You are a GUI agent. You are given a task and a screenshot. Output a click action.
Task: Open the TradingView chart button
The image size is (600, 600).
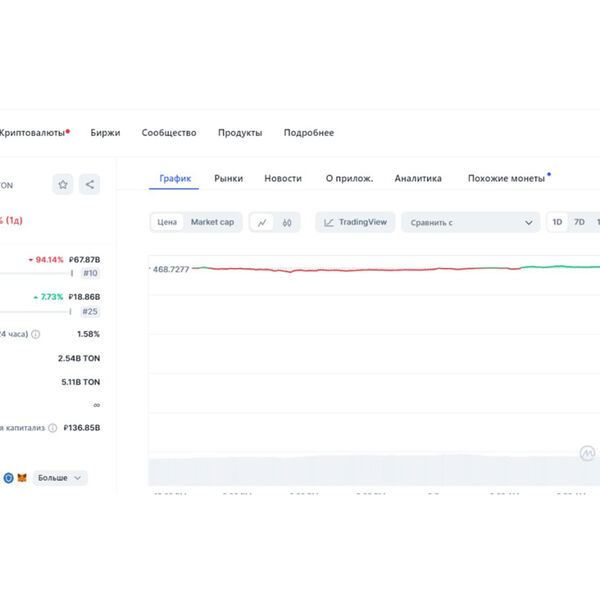pos(355,222)
